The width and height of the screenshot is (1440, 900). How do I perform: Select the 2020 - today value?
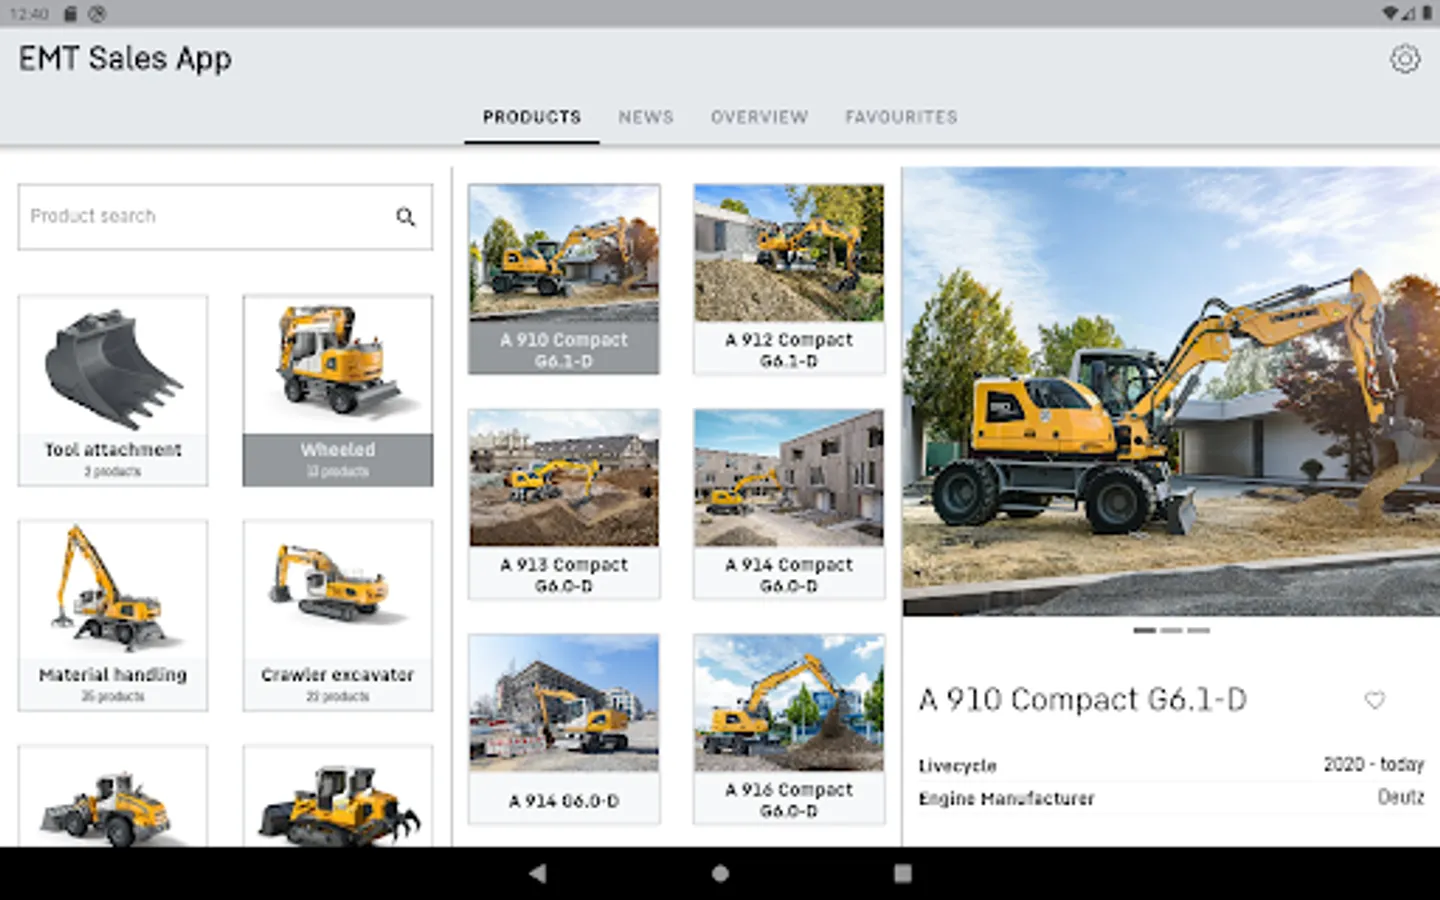[x=1373, y=764]
